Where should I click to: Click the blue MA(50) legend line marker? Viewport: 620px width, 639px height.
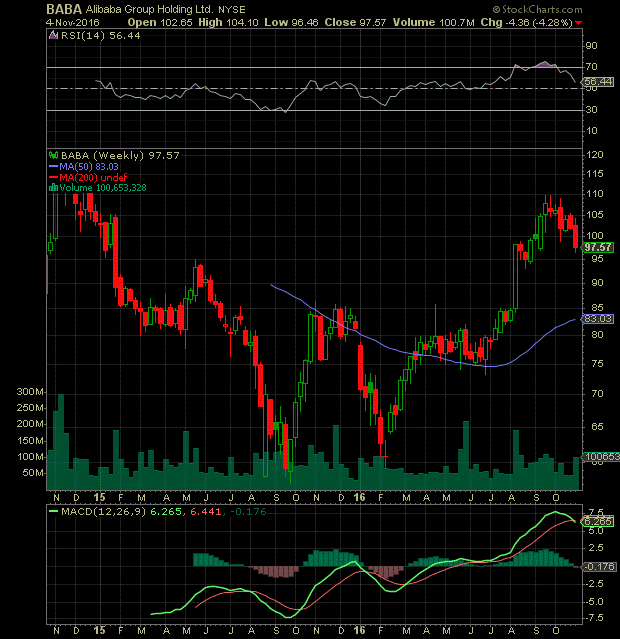(x=52, y=167)
